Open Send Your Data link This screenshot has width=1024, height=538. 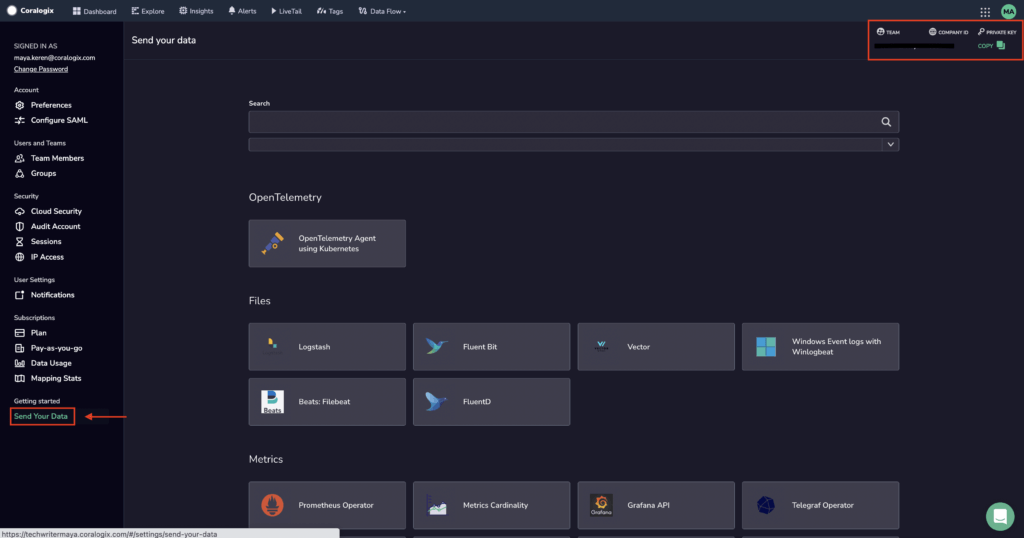coord(40,417)
